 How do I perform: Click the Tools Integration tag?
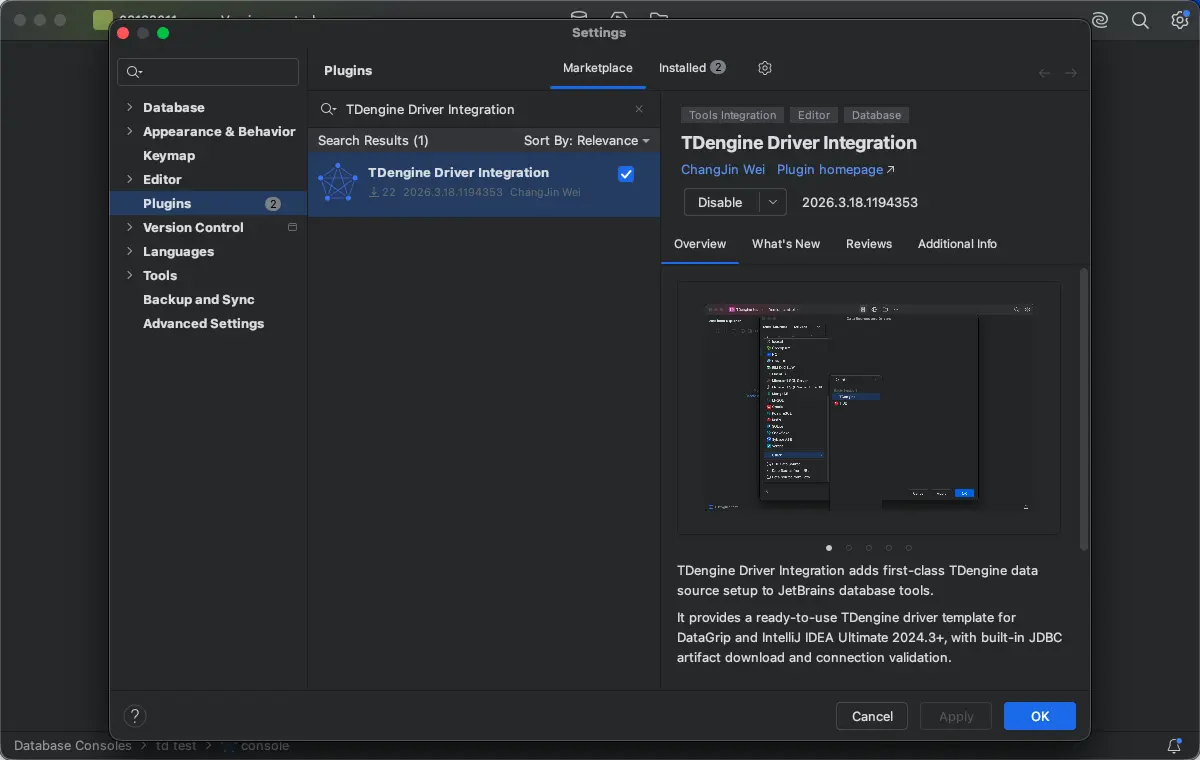tap(732, 115)
